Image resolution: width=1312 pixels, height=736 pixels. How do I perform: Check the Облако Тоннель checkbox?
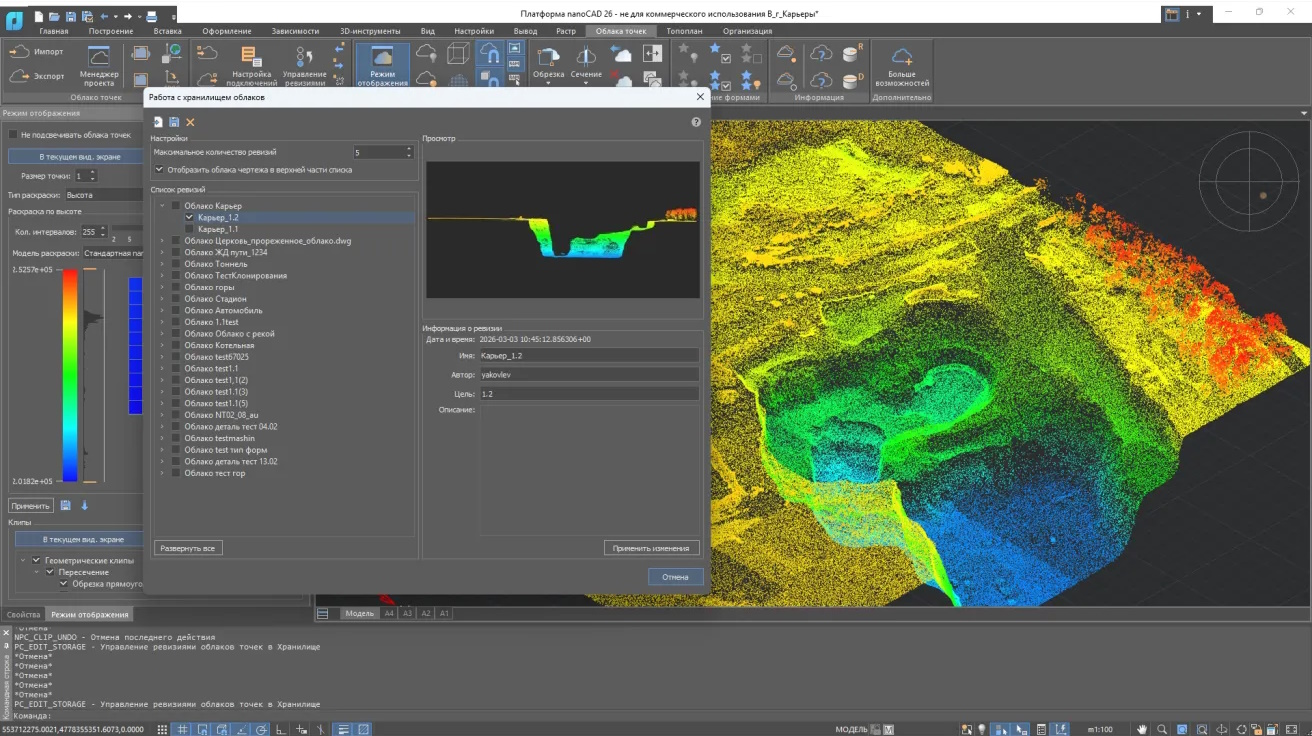(x=176, y=264)
